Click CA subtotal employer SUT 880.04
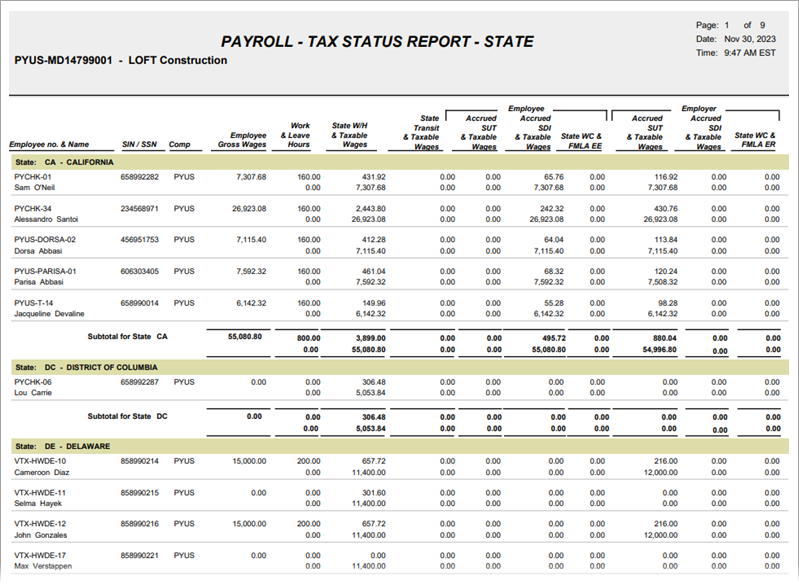 (664, 338)
